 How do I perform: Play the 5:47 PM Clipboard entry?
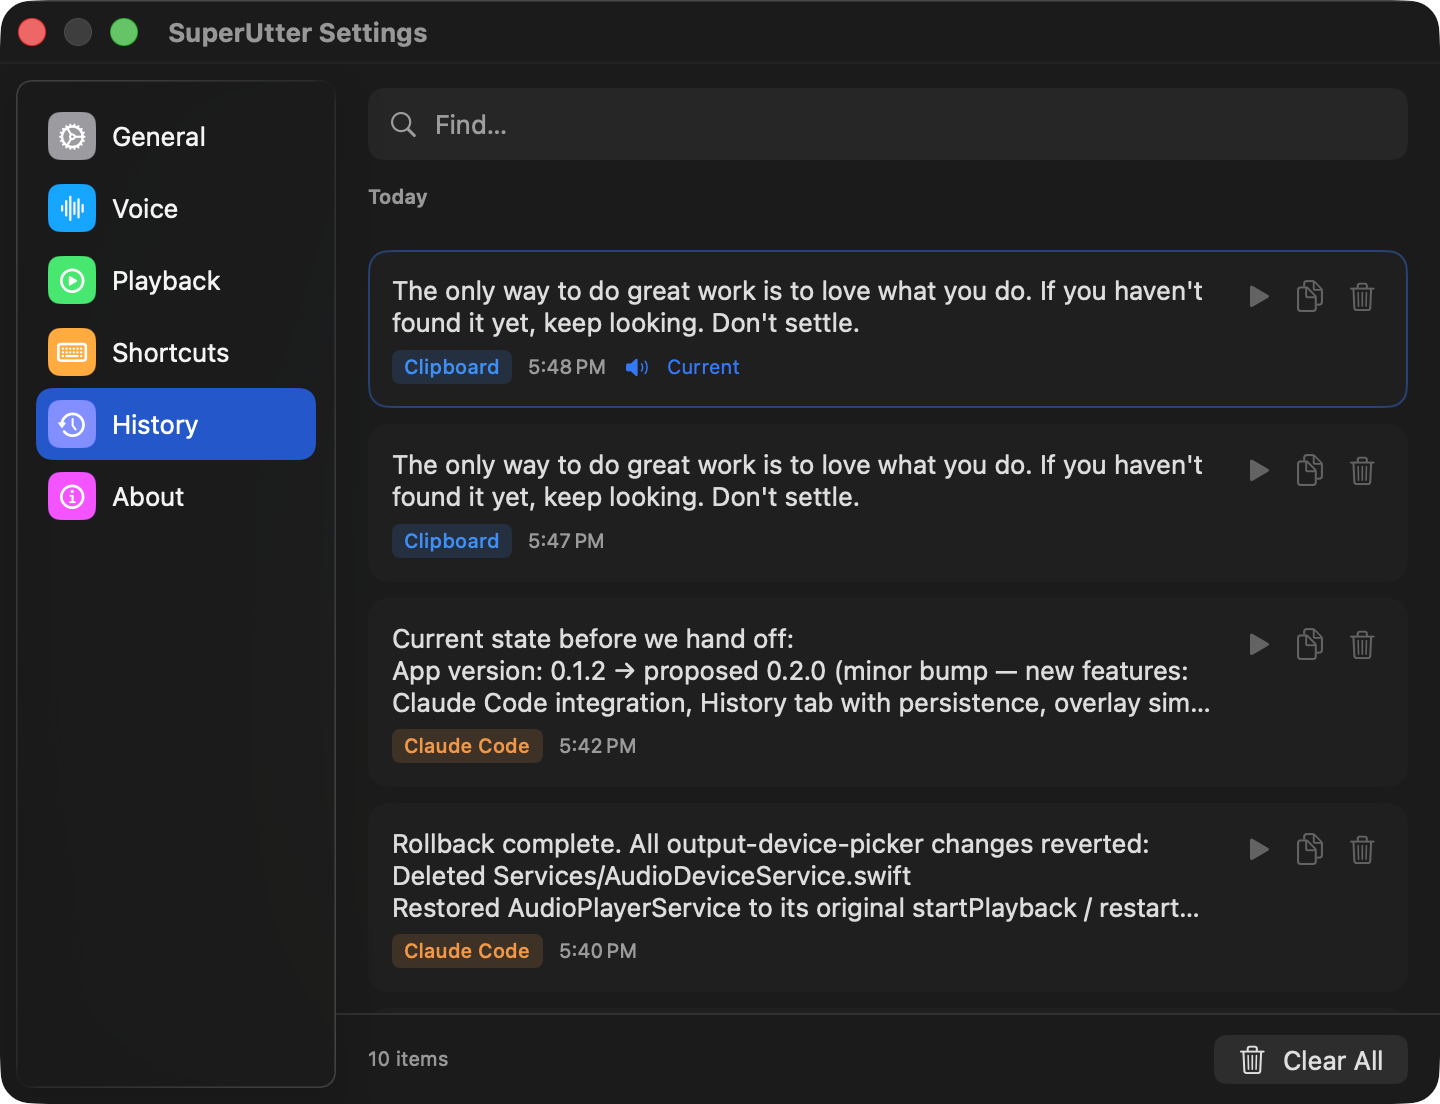click(1259, 471)
